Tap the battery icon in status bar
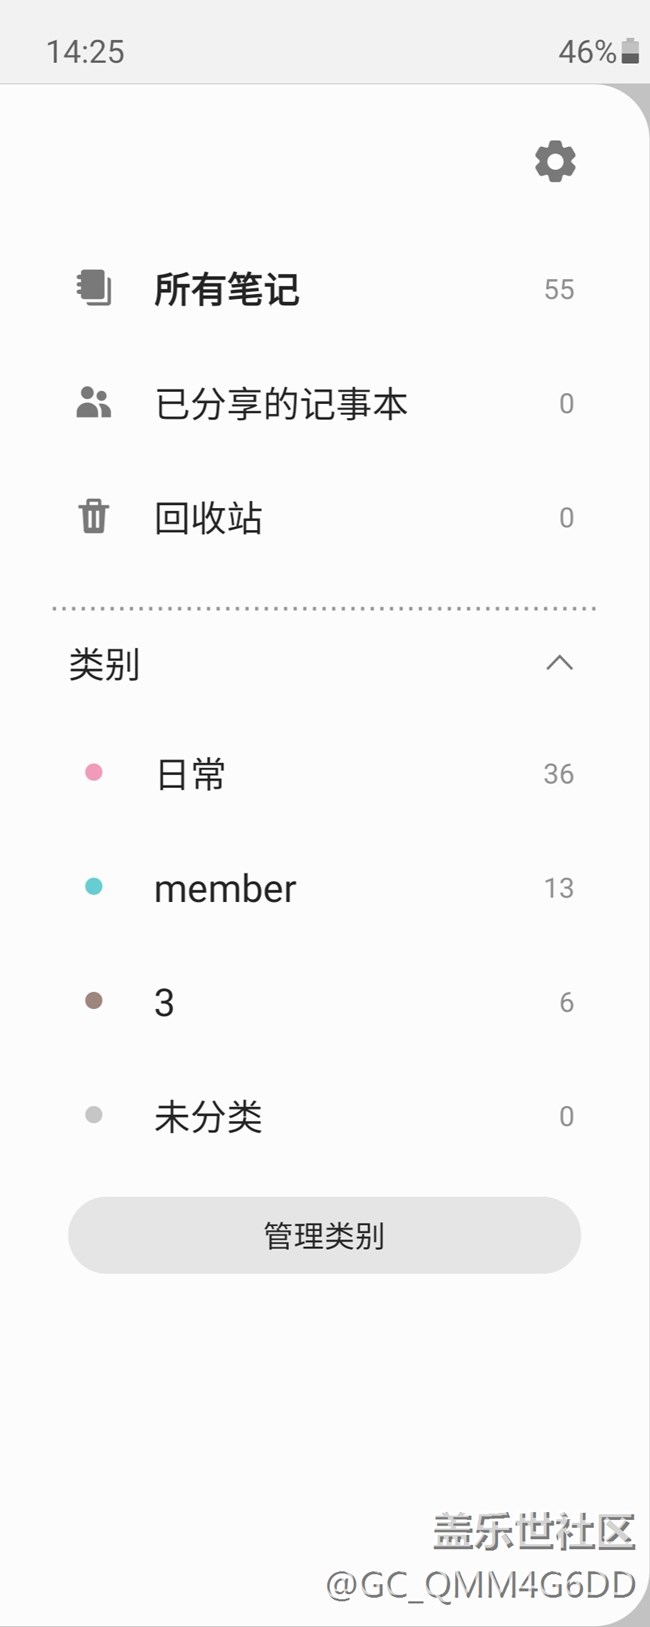The width and height of the screenshot is (650, 1627). tap(630, 51)
